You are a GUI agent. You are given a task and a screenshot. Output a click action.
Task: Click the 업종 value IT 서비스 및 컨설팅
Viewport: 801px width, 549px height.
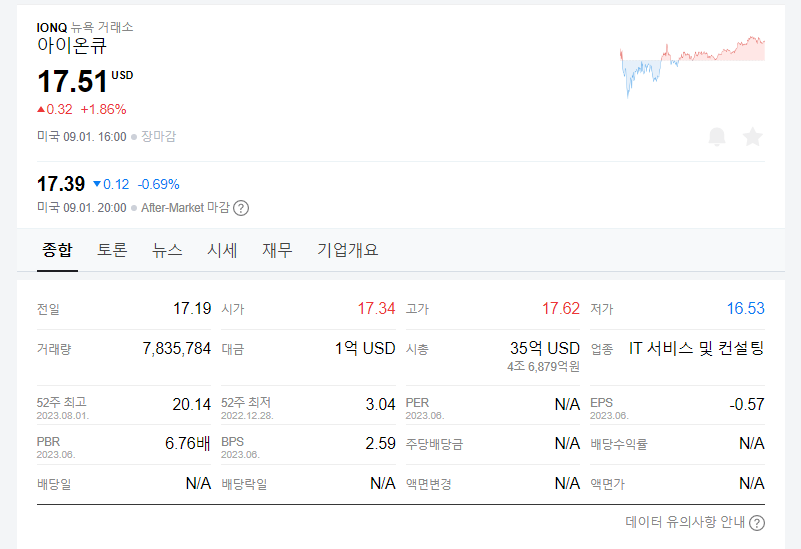pos(697,348)
